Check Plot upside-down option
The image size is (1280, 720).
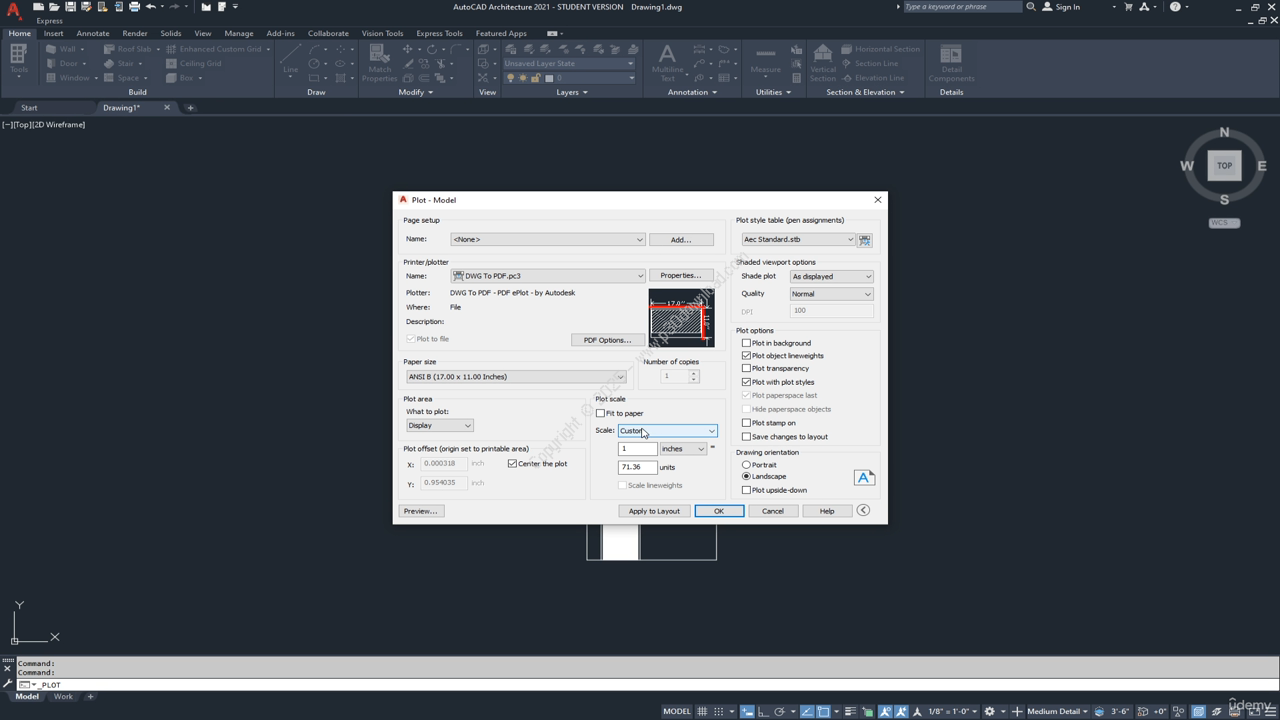(x=746, y=490)
